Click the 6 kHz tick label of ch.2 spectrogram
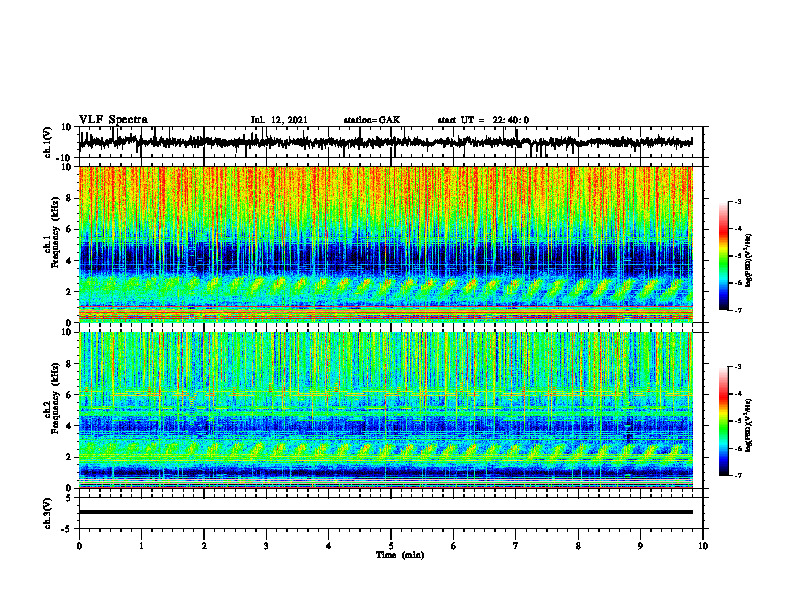792x612 pixels. click(69, 395)
